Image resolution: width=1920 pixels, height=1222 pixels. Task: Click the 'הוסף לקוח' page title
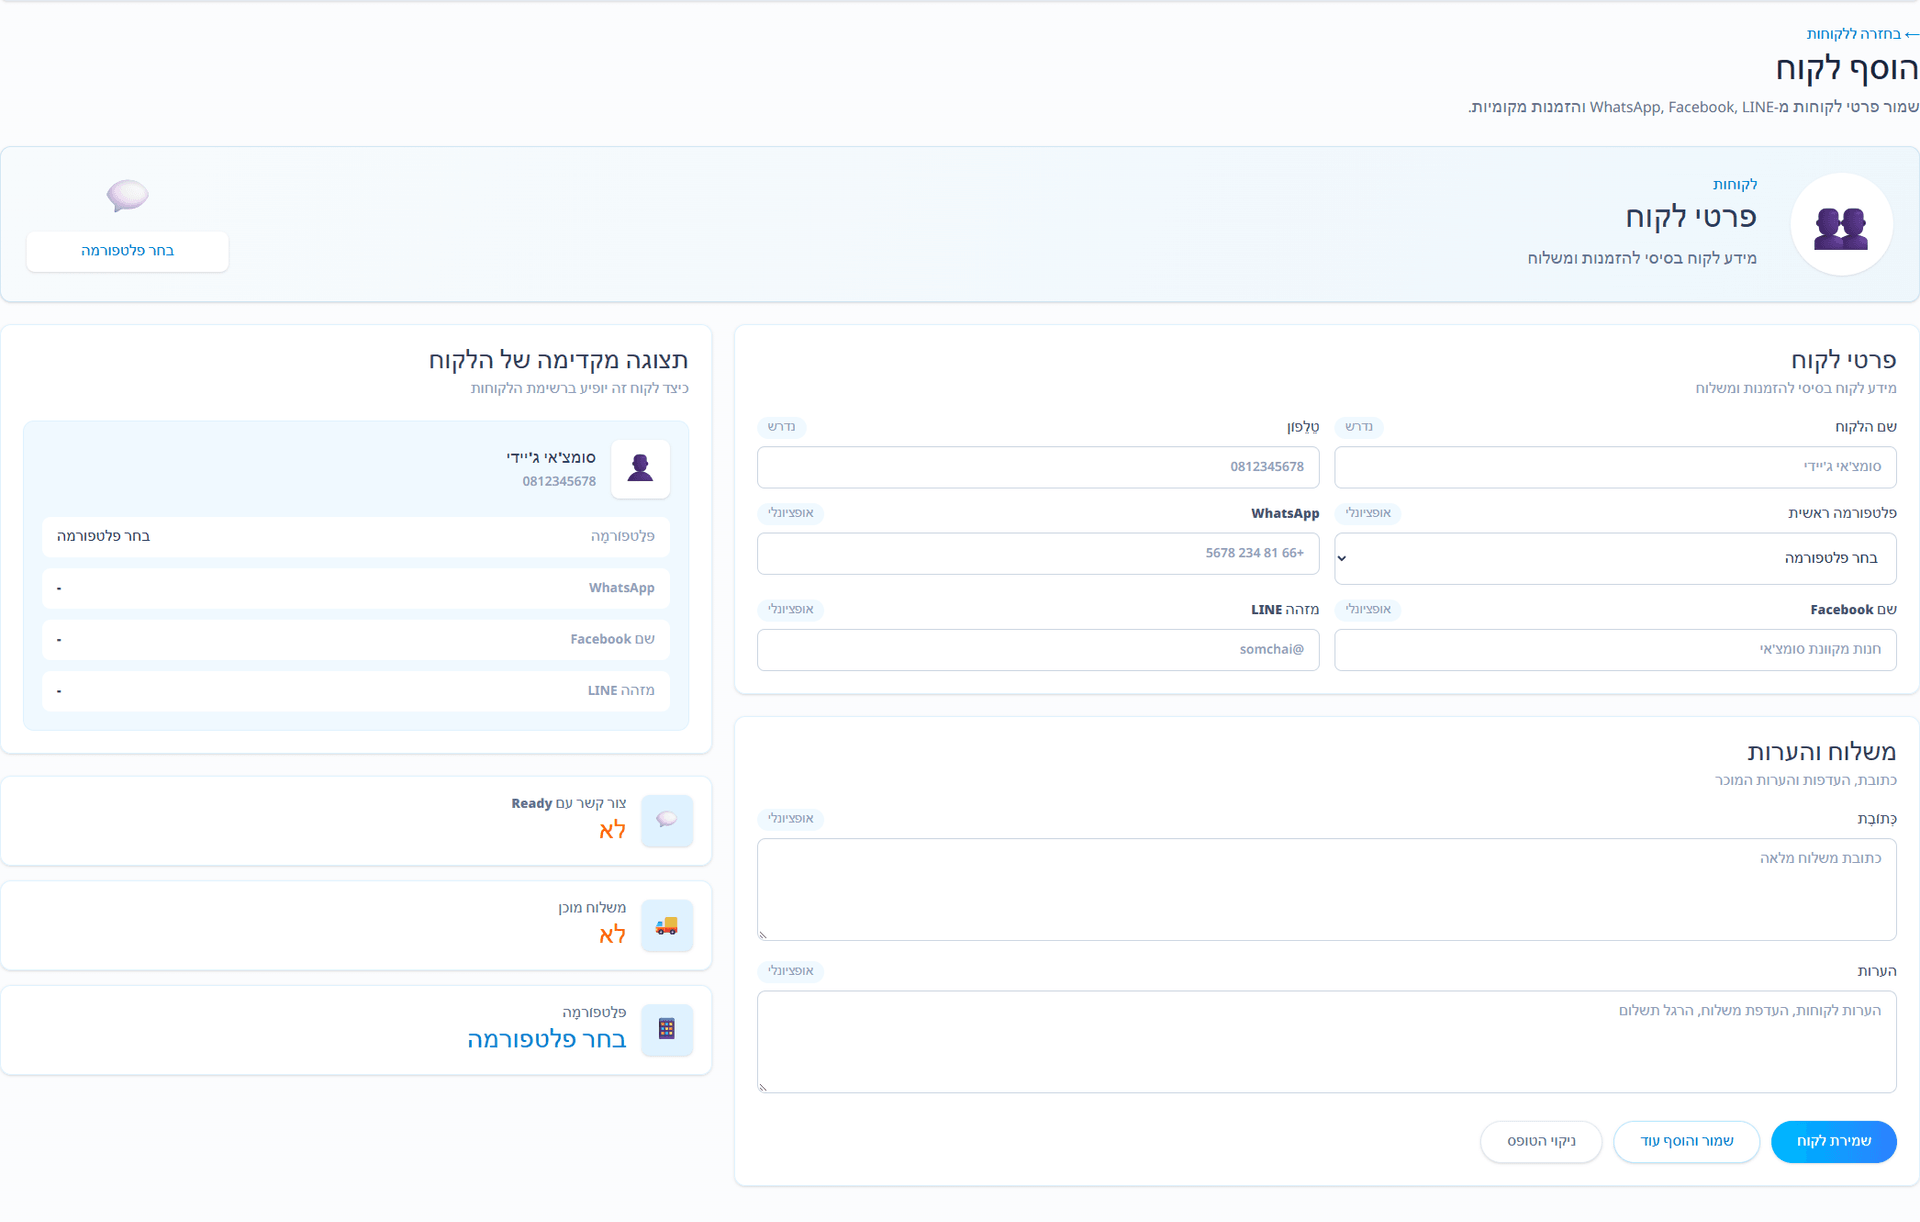[x=1846, y=69]
